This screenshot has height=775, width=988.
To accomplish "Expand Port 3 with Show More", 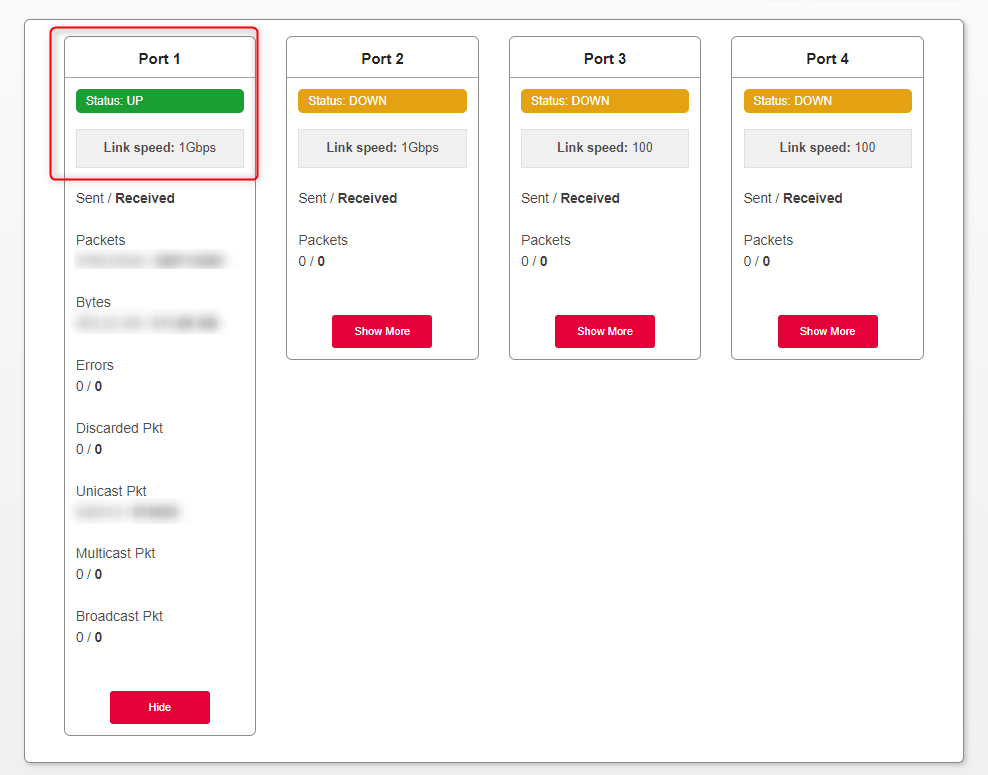I will pos(604,331).
